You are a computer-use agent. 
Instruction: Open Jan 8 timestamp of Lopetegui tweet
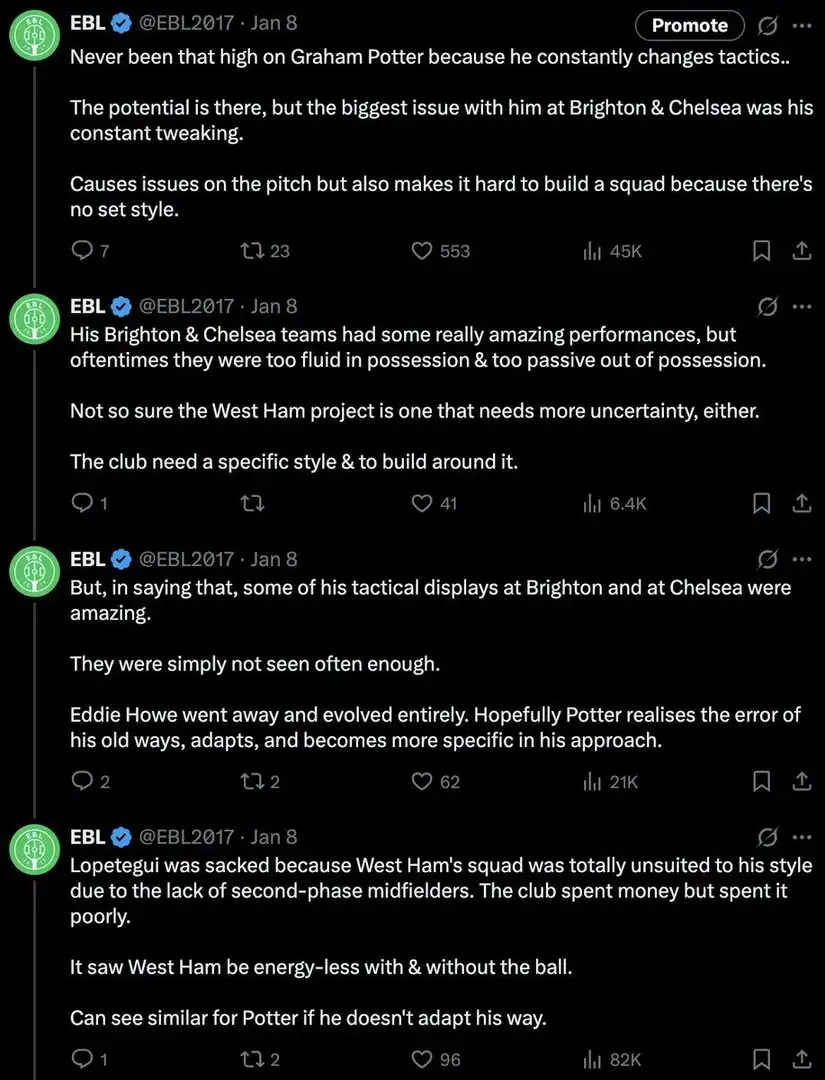pyautogui.click(x=274, y=836)
